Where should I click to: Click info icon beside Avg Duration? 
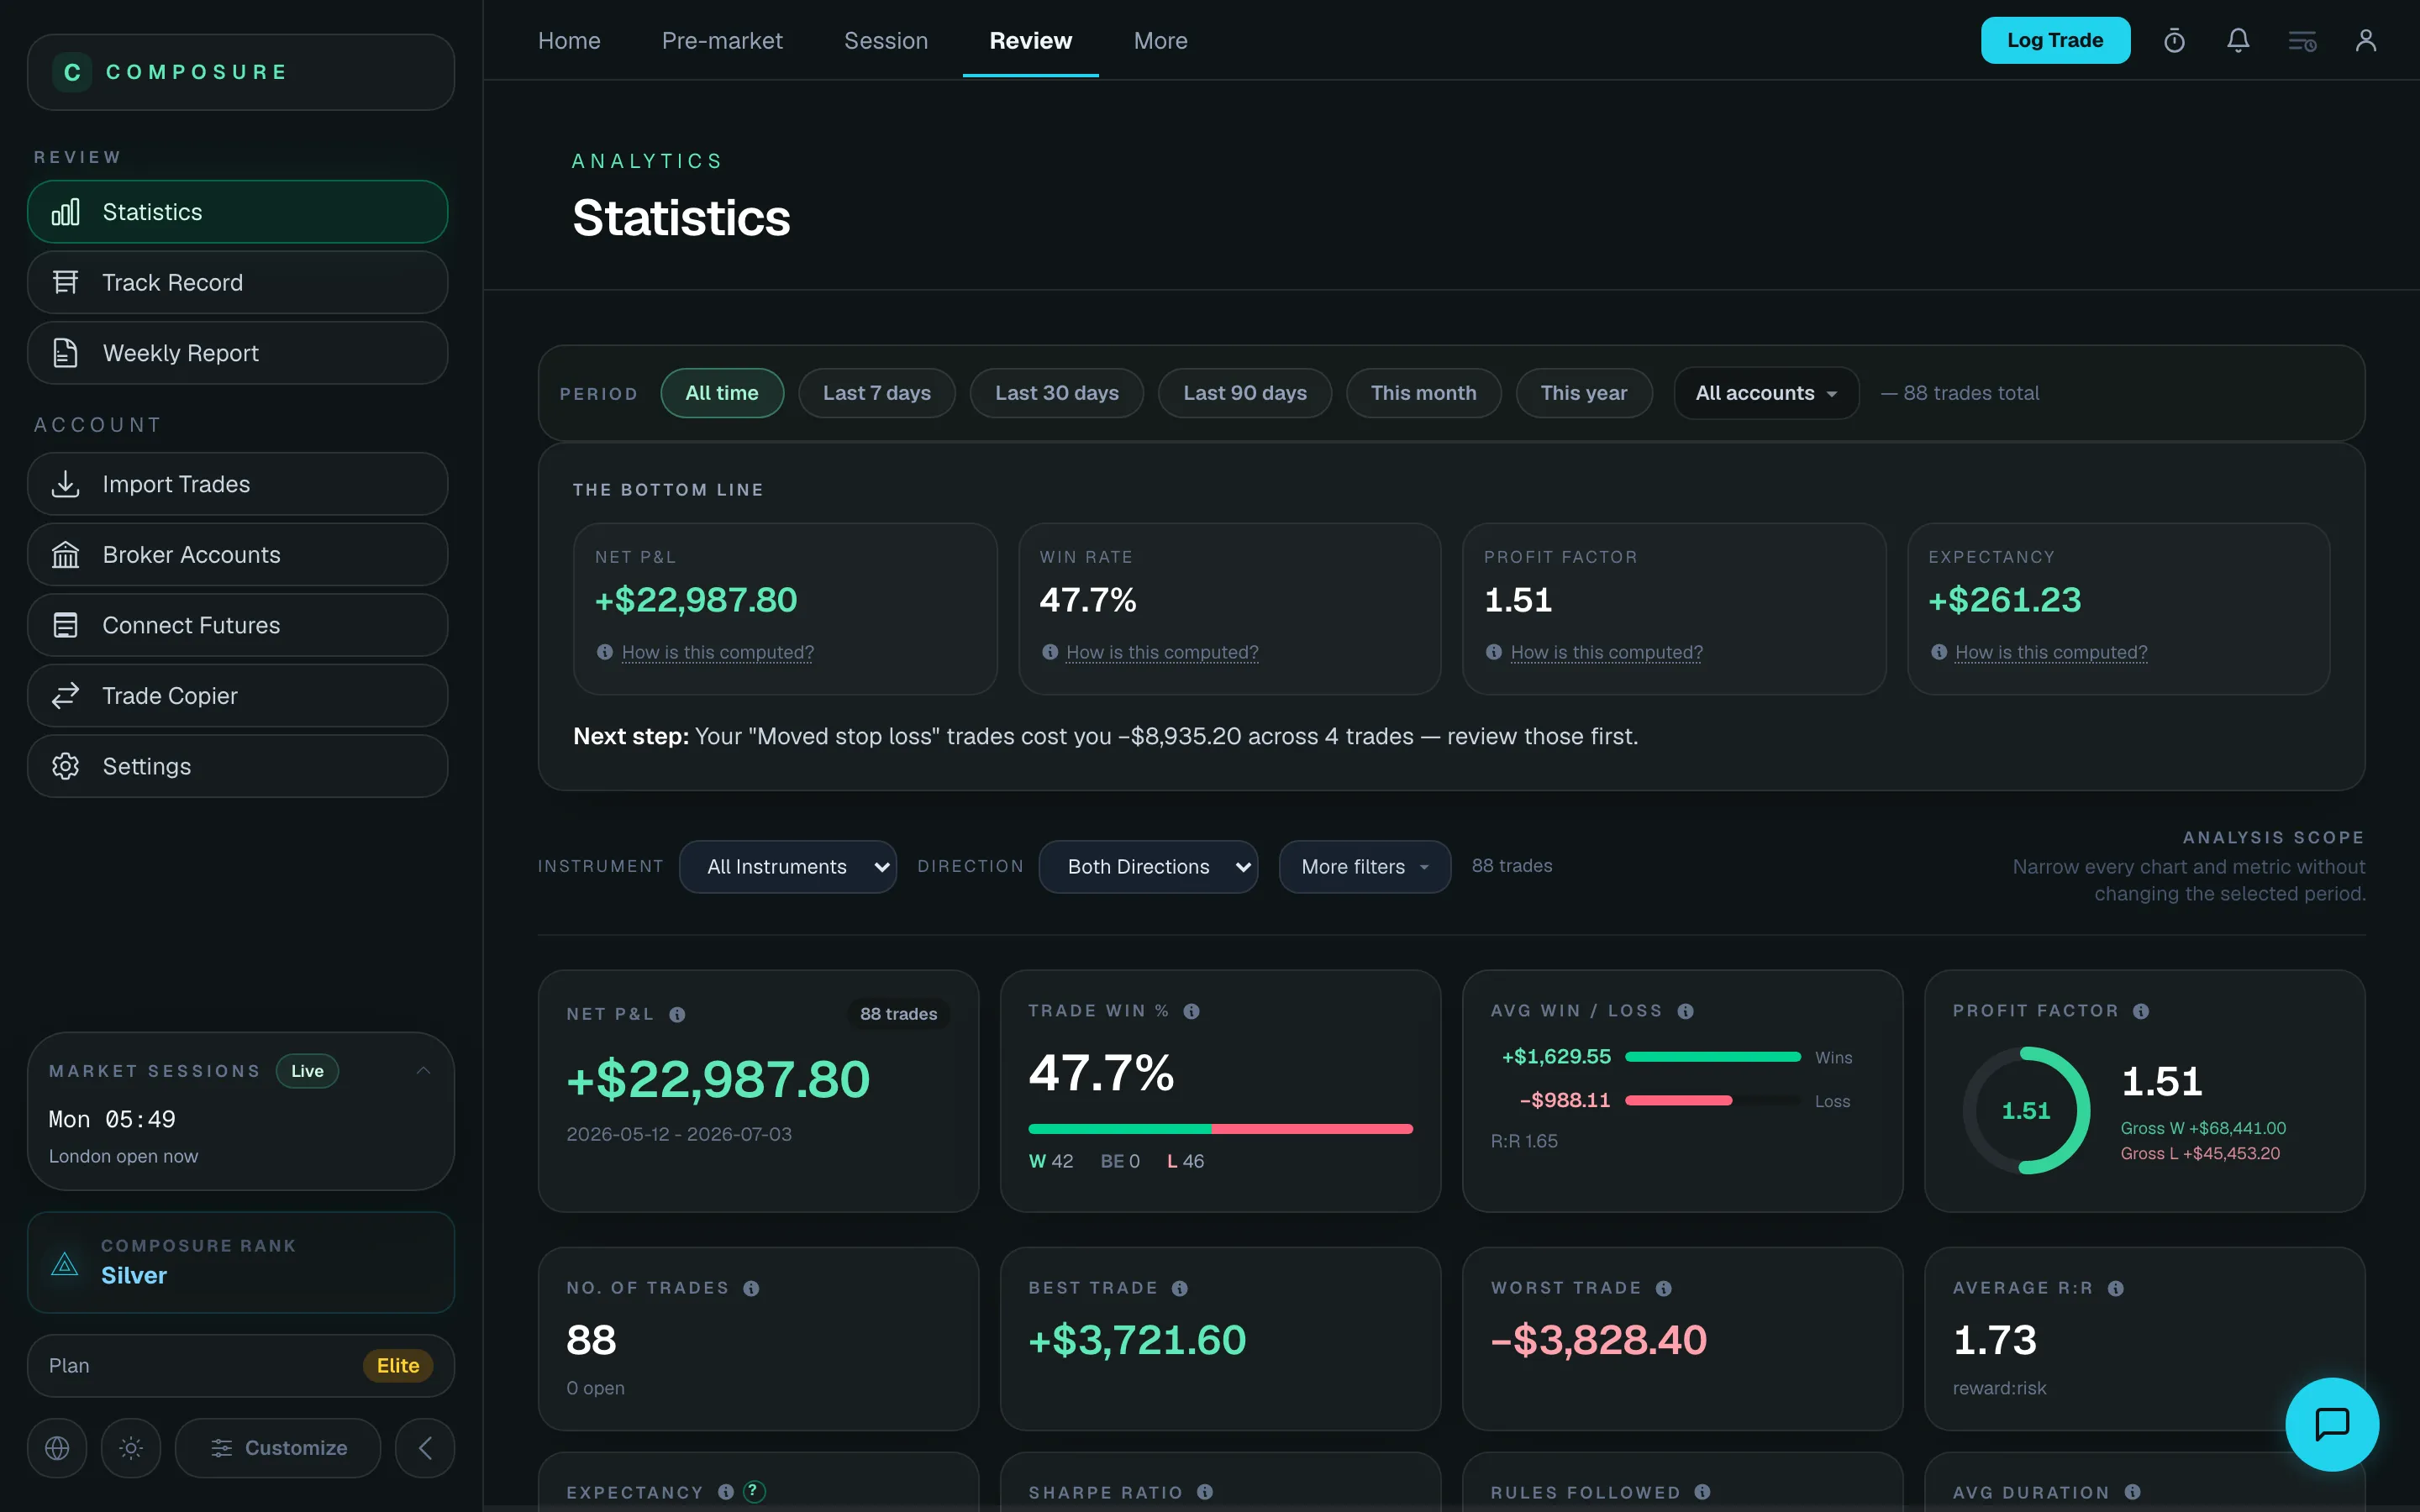tap(2132, 1492)
